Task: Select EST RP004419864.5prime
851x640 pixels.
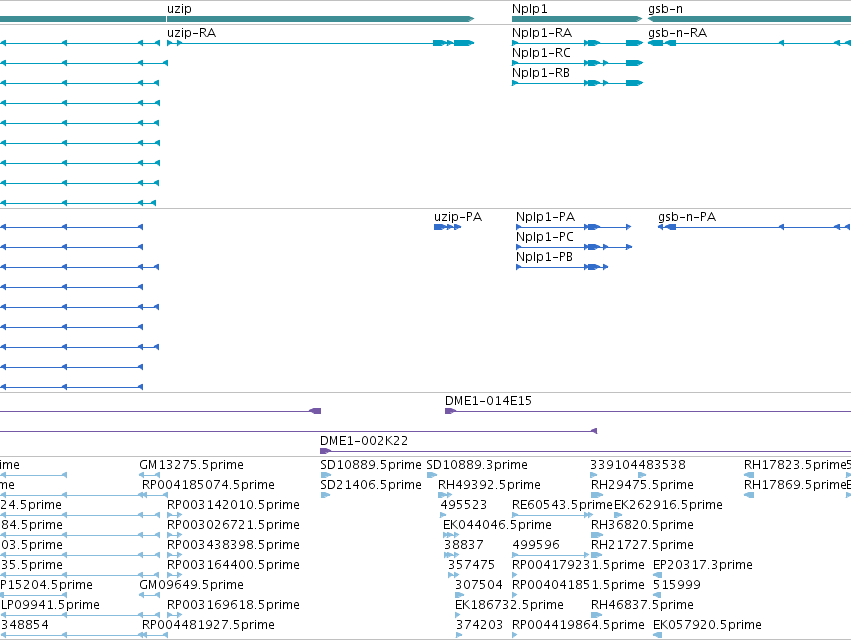Action: (579, 625)
